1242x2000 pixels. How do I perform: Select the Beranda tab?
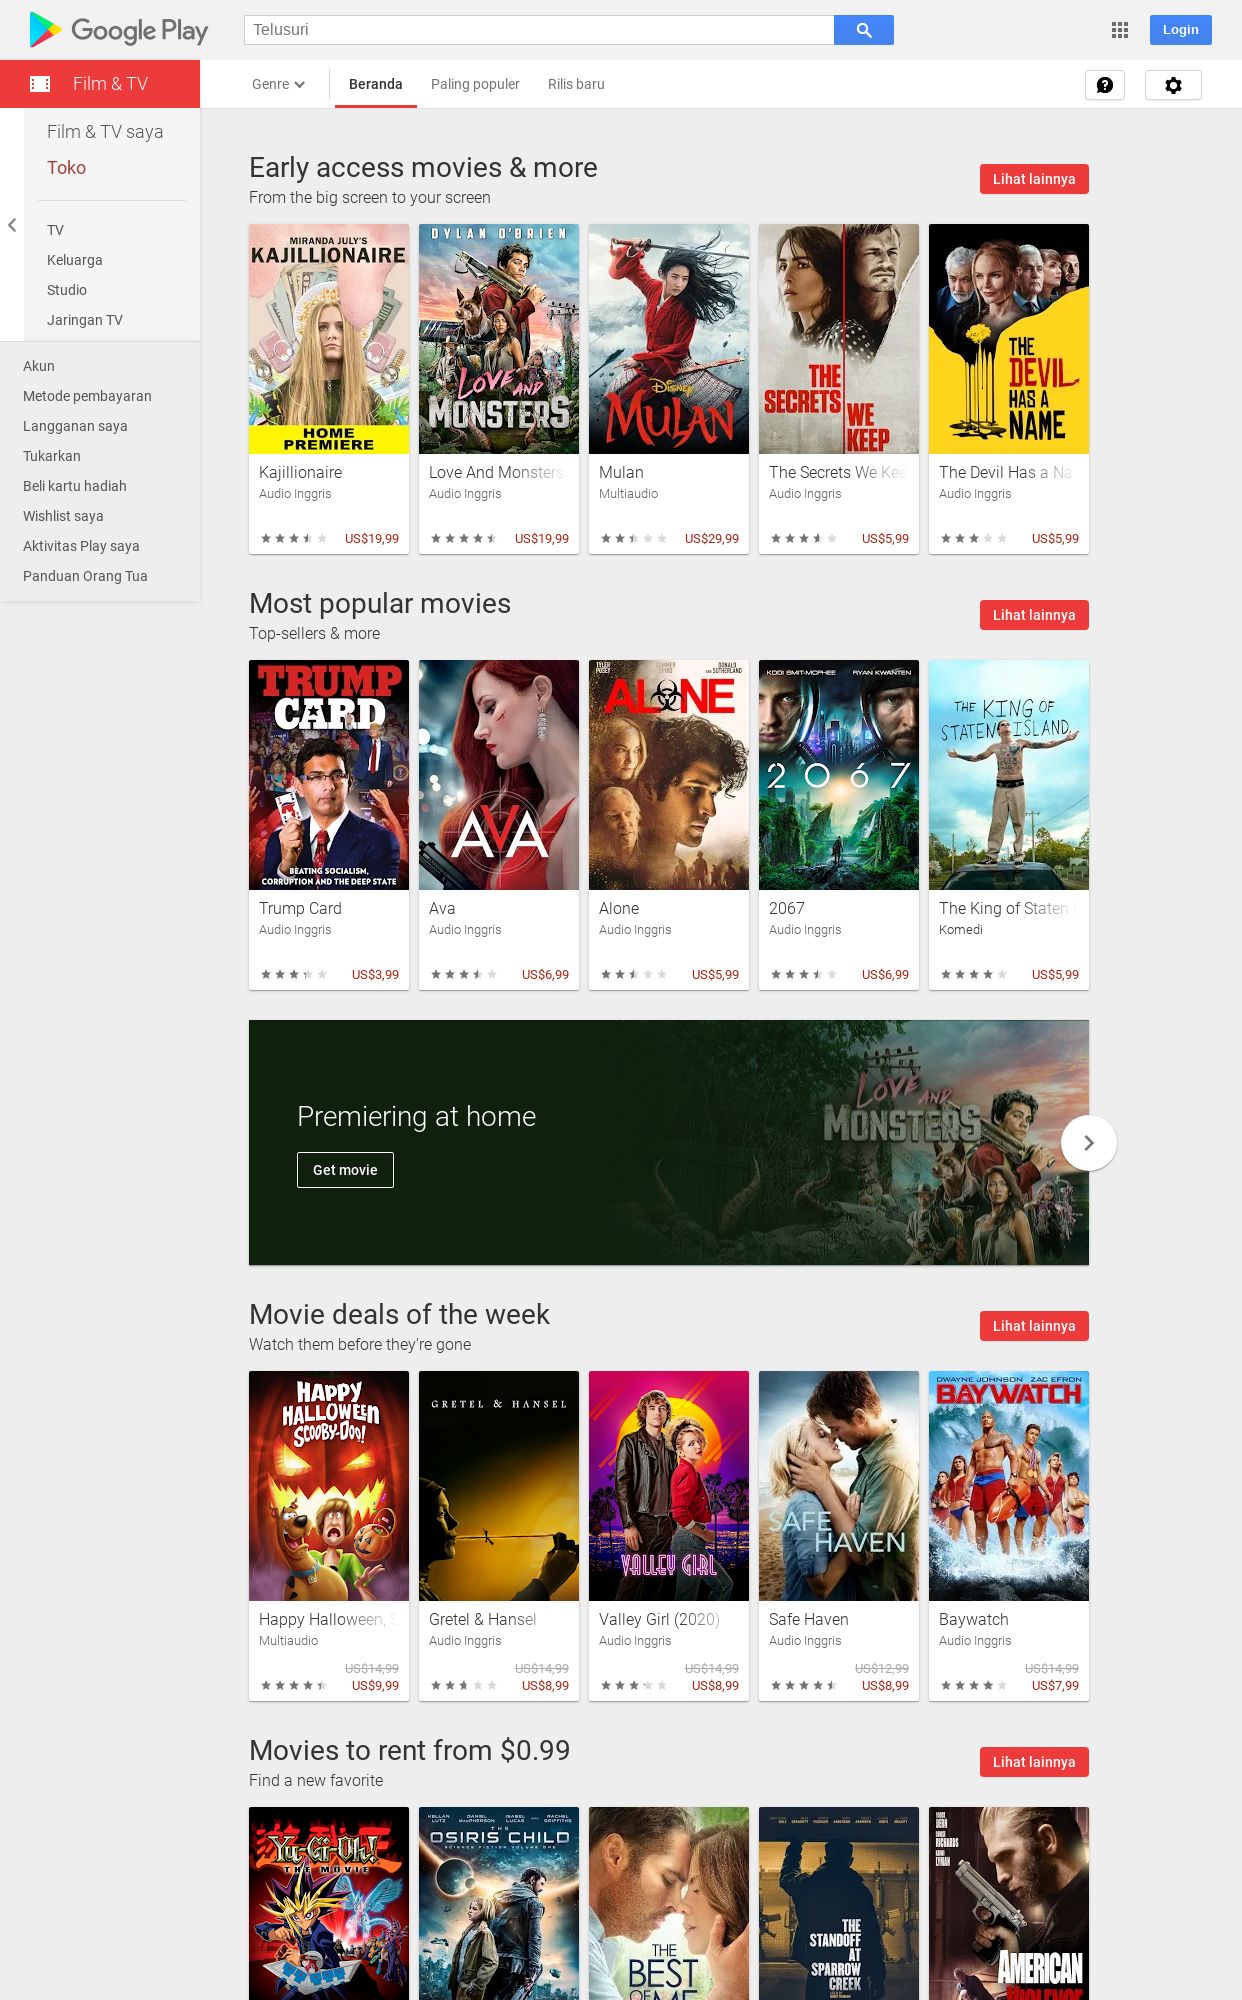pos(376,84)
